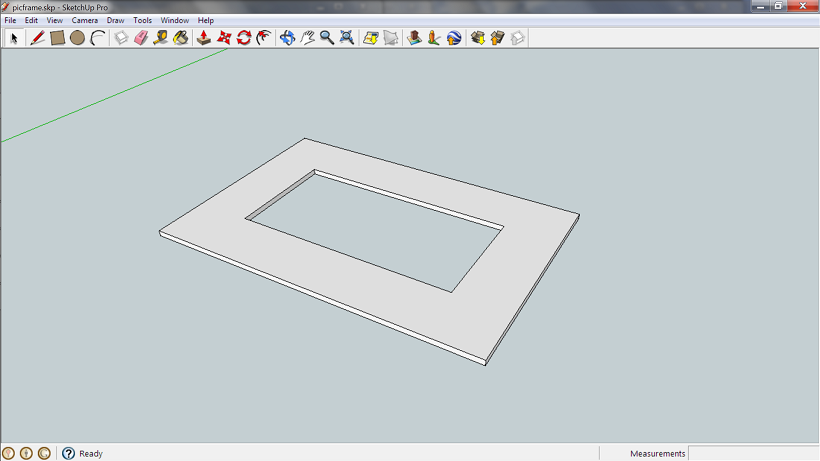Click the Add New Building icon
Screen dimensions: 820x461
[414, 38]
